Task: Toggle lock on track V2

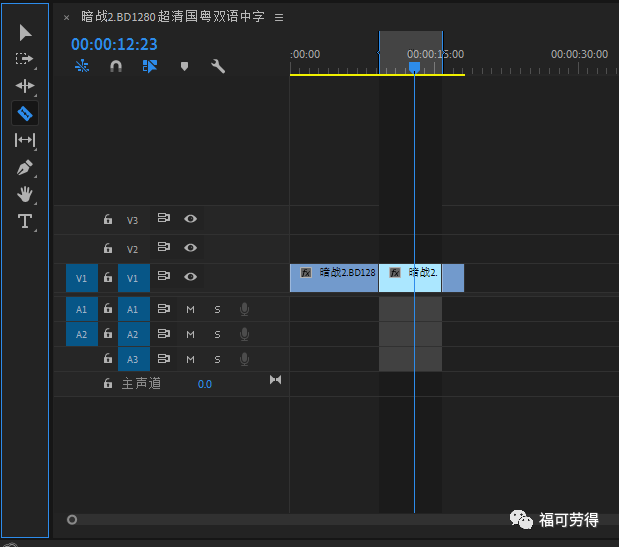Action: point(108,249)
